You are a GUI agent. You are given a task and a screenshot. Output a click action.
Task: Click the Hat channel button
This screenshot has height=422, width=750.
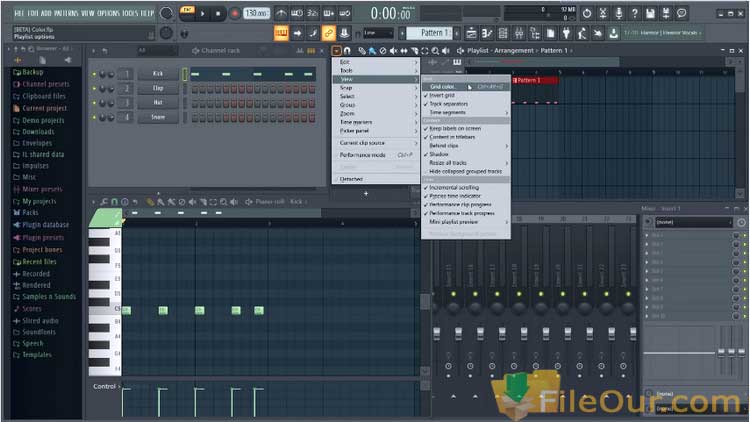(158, 102)
